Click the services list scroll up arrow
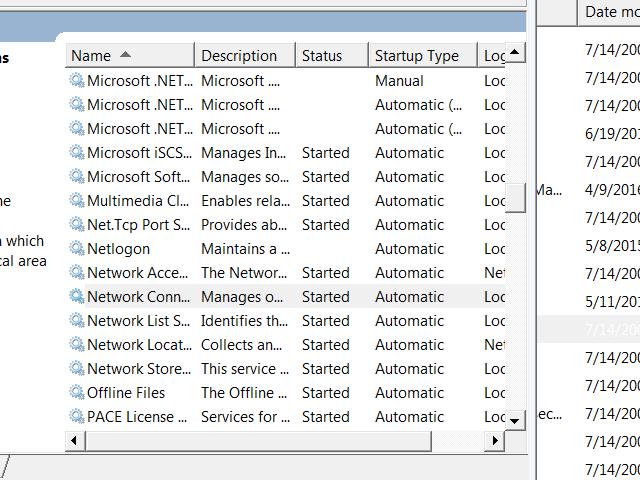The height and width of the screenshot is (480, 640). 515,52
